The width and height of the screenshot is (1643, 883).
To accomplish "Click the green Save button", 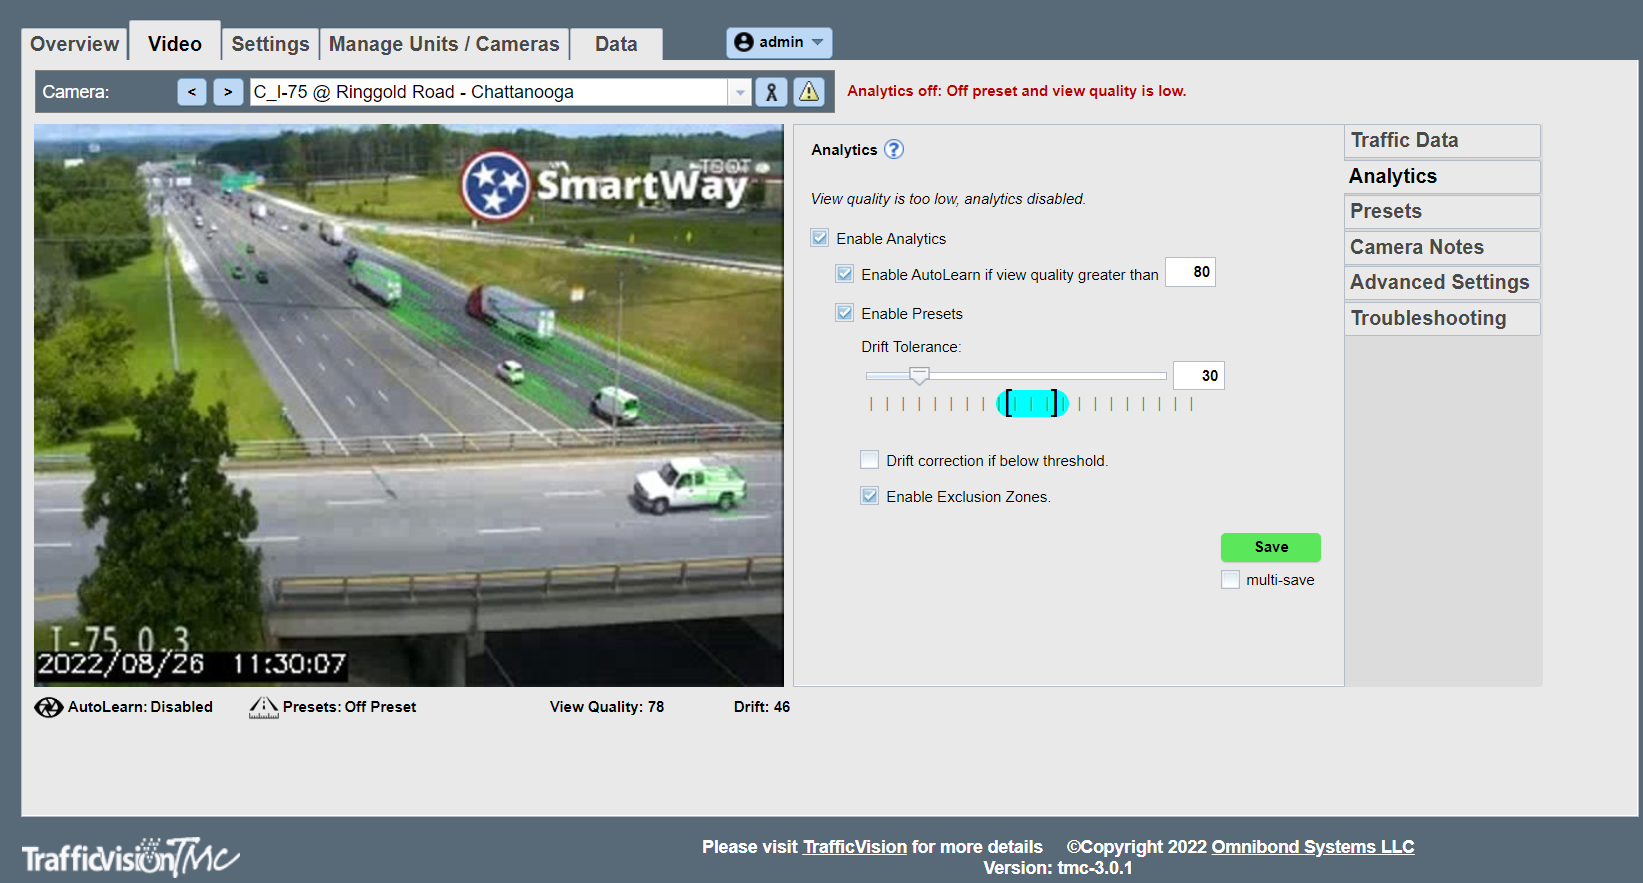I will click(1271, 547).
